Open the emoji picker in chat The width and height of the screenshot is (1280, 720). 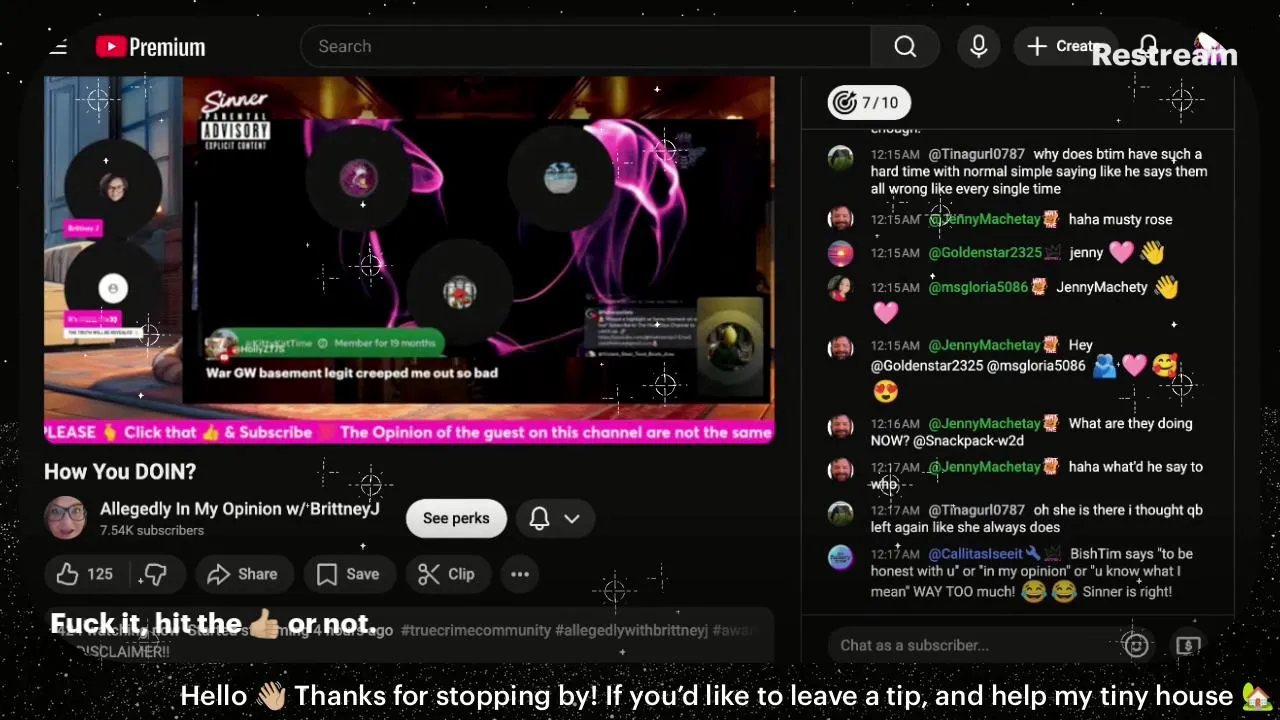1136,645
